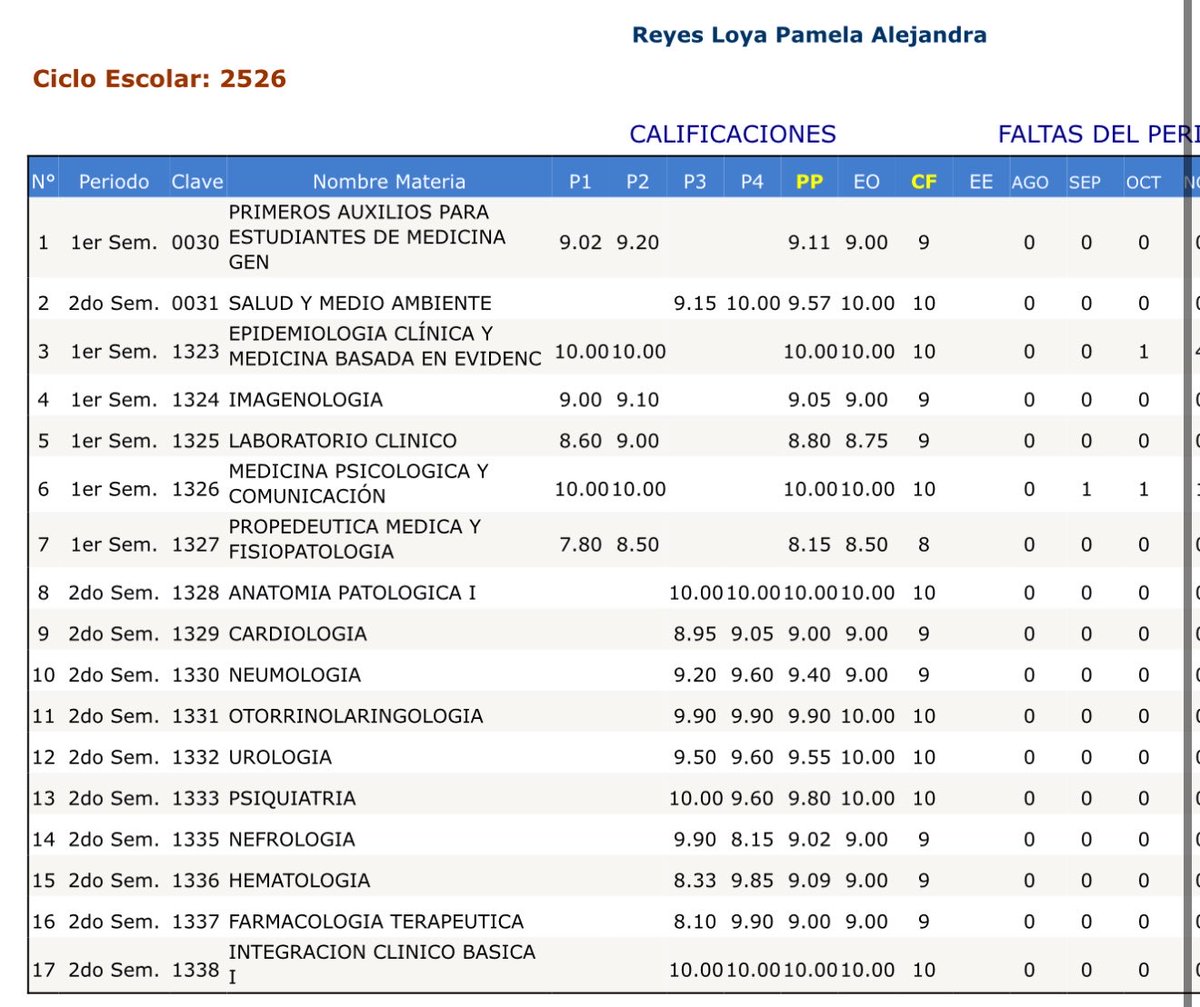
Task: Select the NEUMOLOGIA subject name
Action: pyautogui.click(x=295, y=675)
